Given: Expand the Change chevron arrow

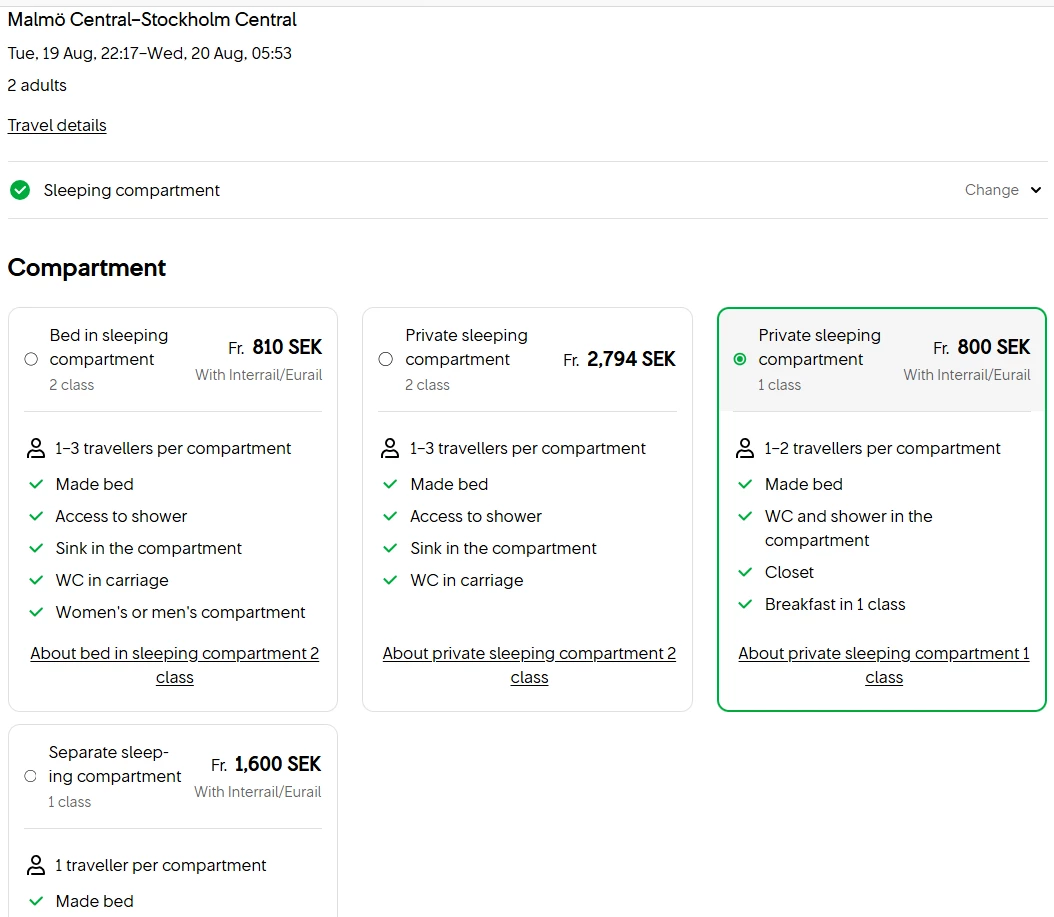Looking at the screenshot, I should (x=1036, y=190).
